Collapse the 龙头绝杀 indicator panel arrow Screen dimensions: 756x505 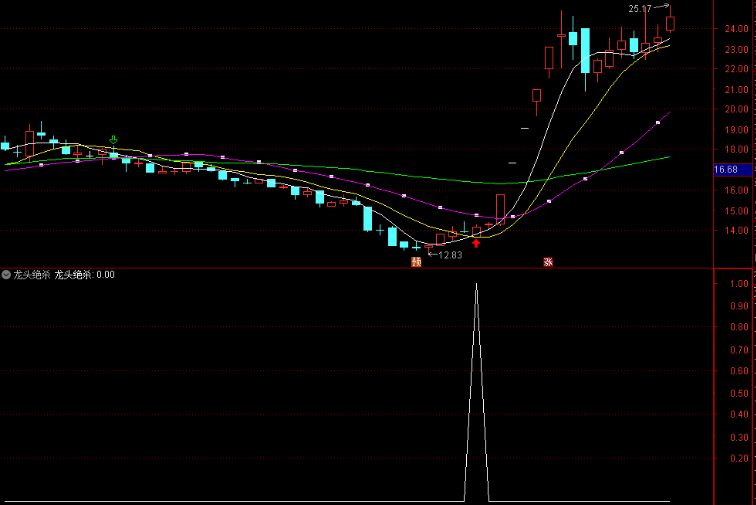pos(6,275)
